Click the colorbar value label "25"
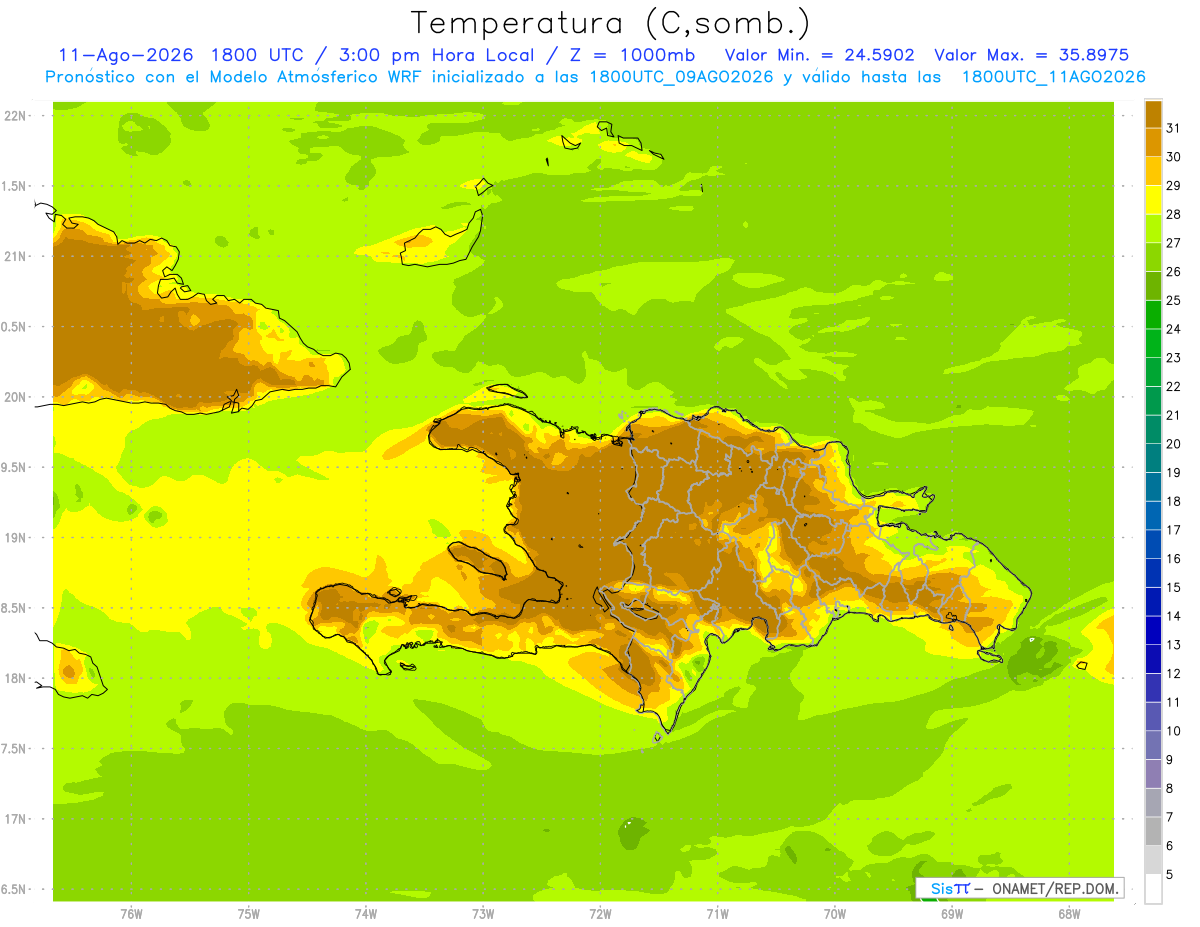Screen dimensions: 1200x927 click(x=1174, y=300)
